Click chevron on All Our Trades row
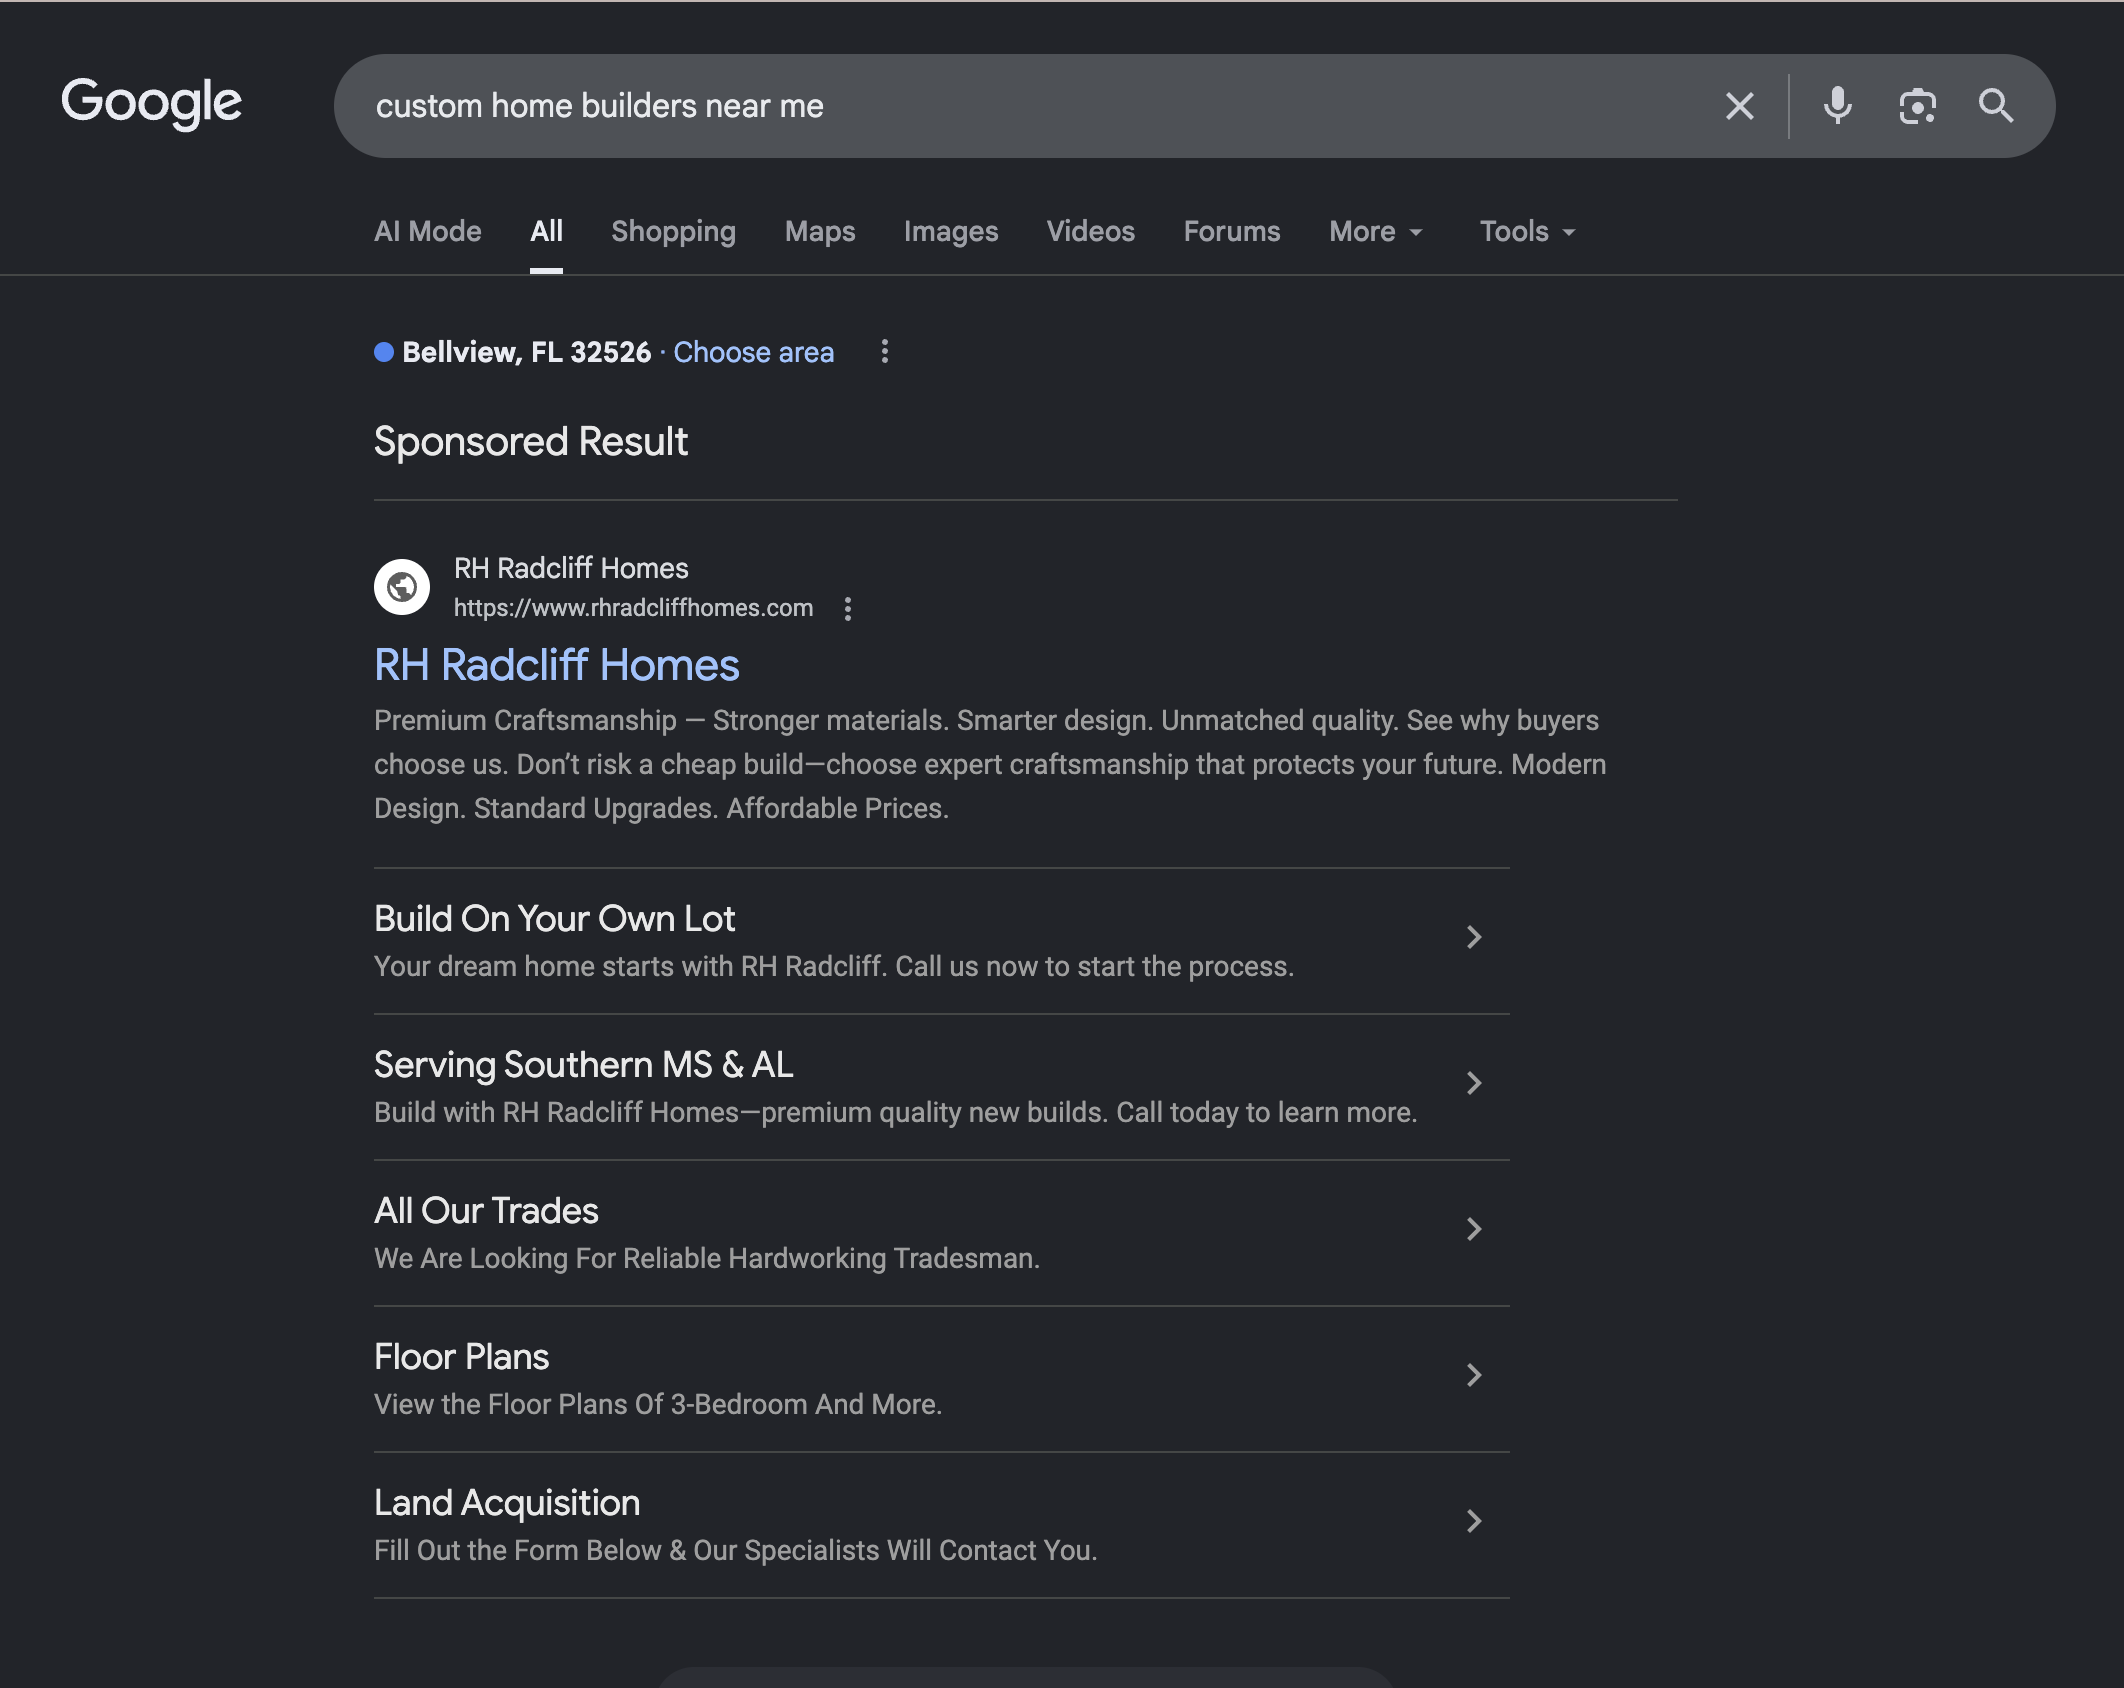 (1474, 1229)
